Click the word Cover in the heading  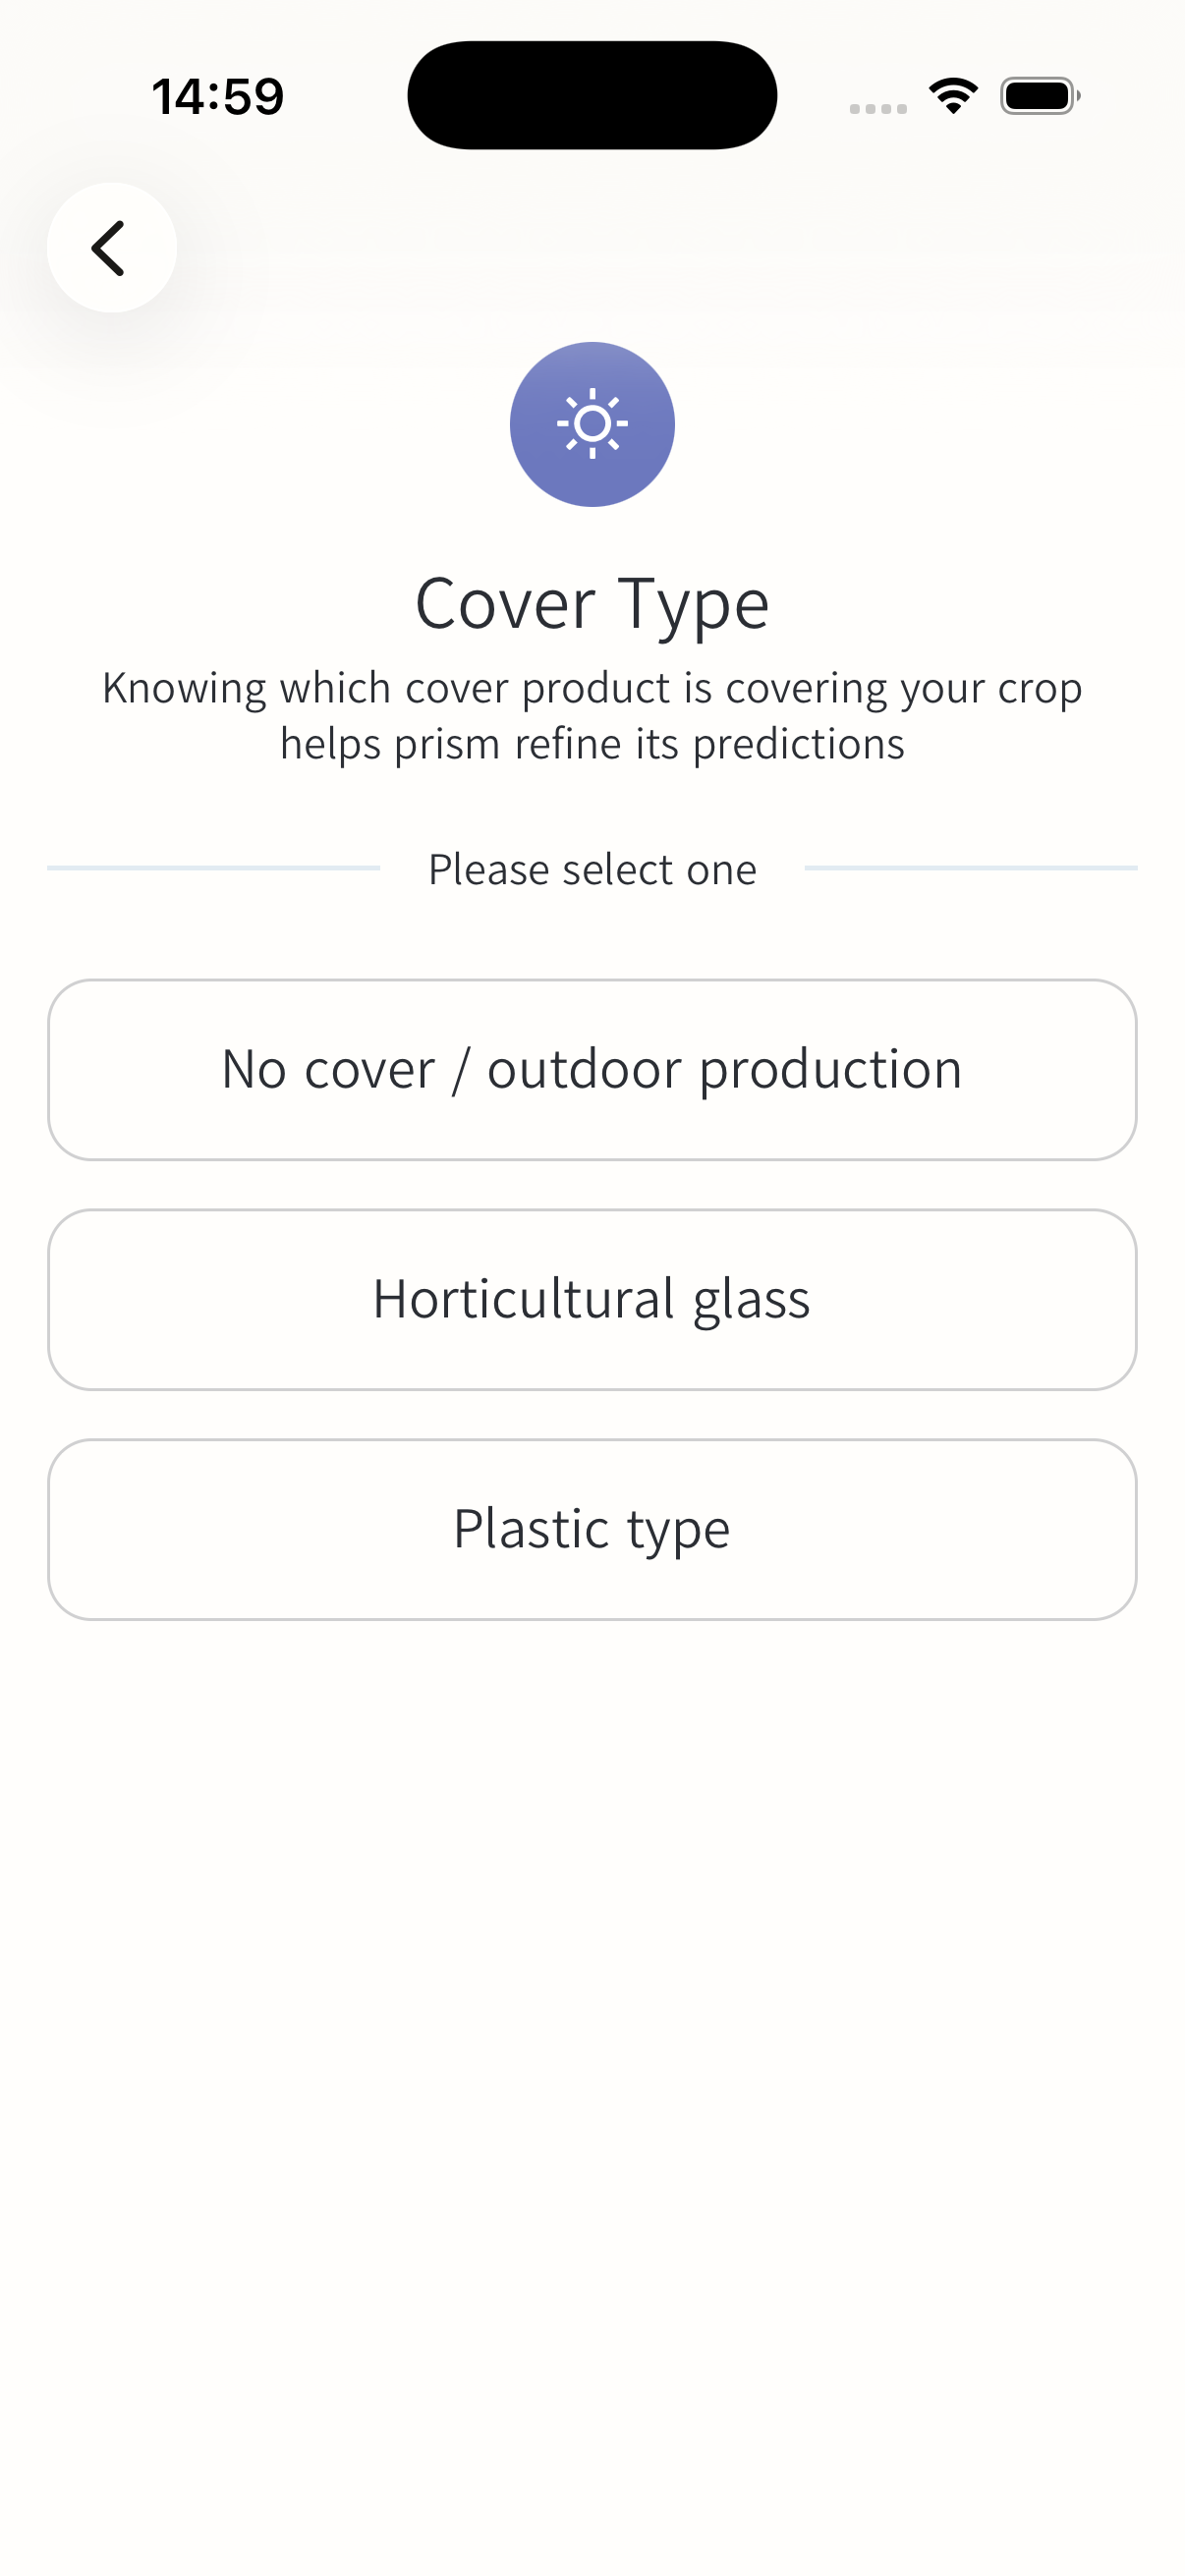505,604
